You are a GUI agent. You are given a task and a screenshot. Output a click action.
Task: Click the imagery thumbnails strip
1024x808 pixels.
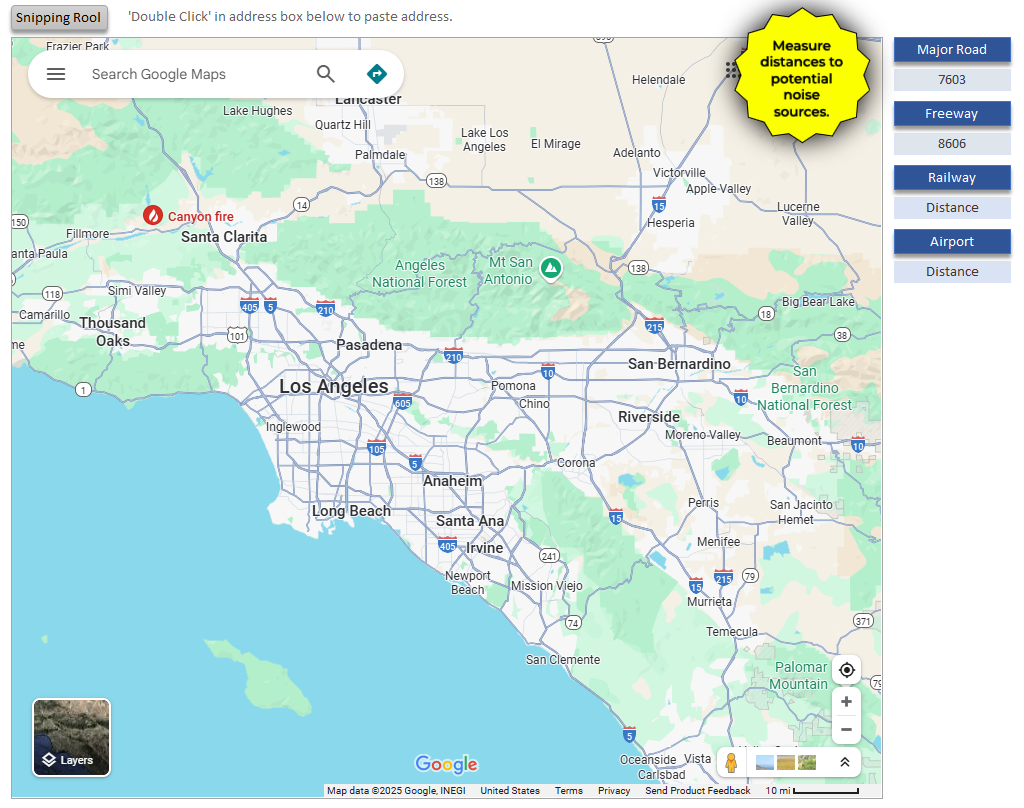click(x=786, y=762)
